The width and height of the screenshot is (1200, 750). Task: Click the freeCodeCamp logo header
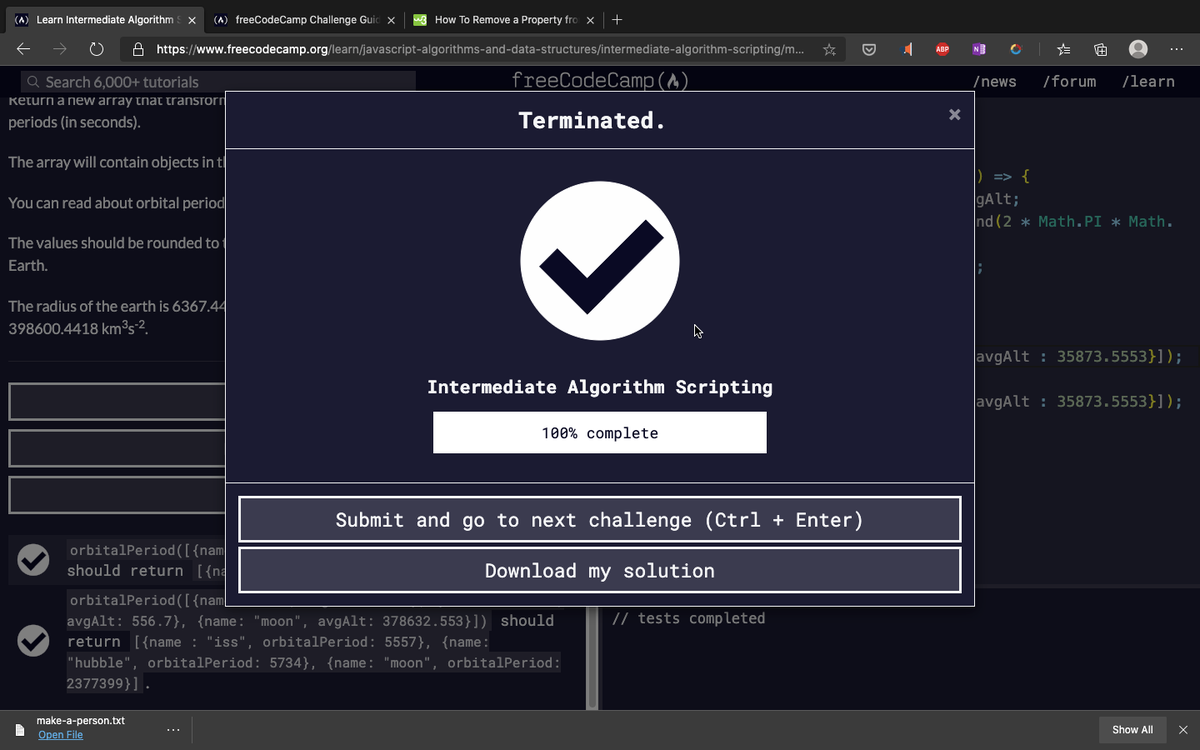pyautogui.click(x=600, y=81)
